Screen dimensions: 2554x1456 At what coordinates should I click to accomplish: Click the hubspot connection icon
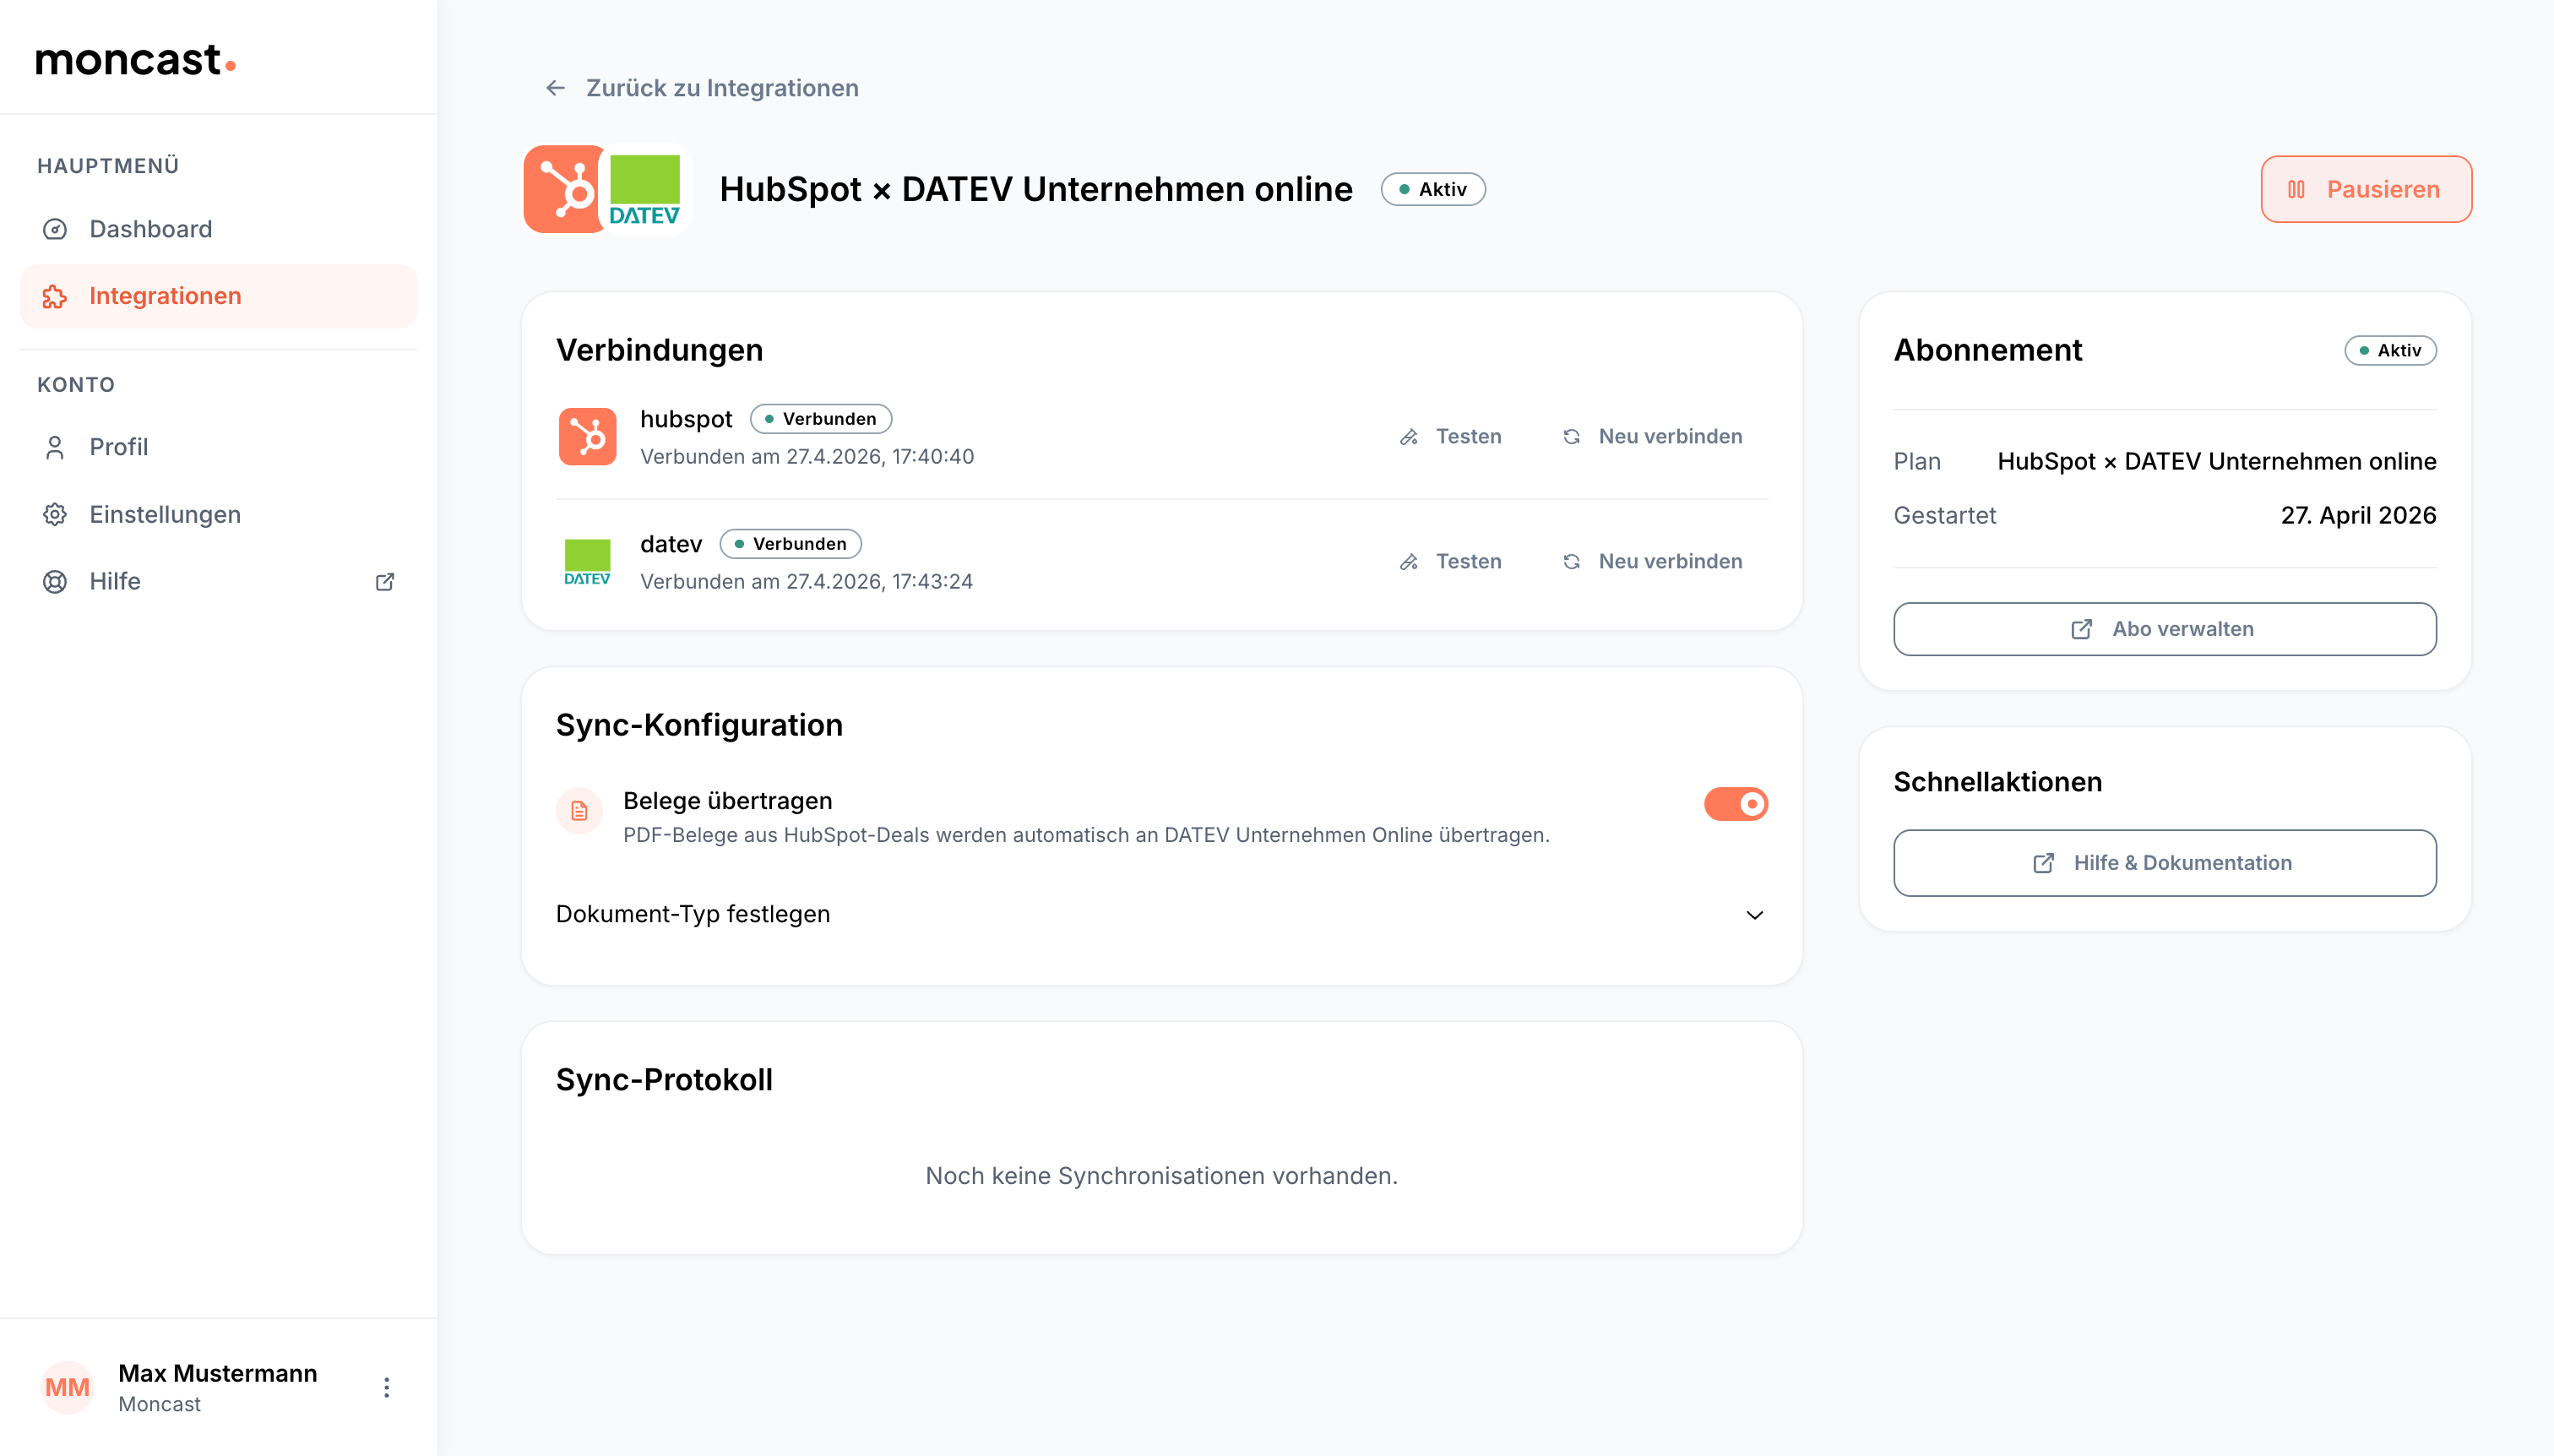[x=588, y=436]
